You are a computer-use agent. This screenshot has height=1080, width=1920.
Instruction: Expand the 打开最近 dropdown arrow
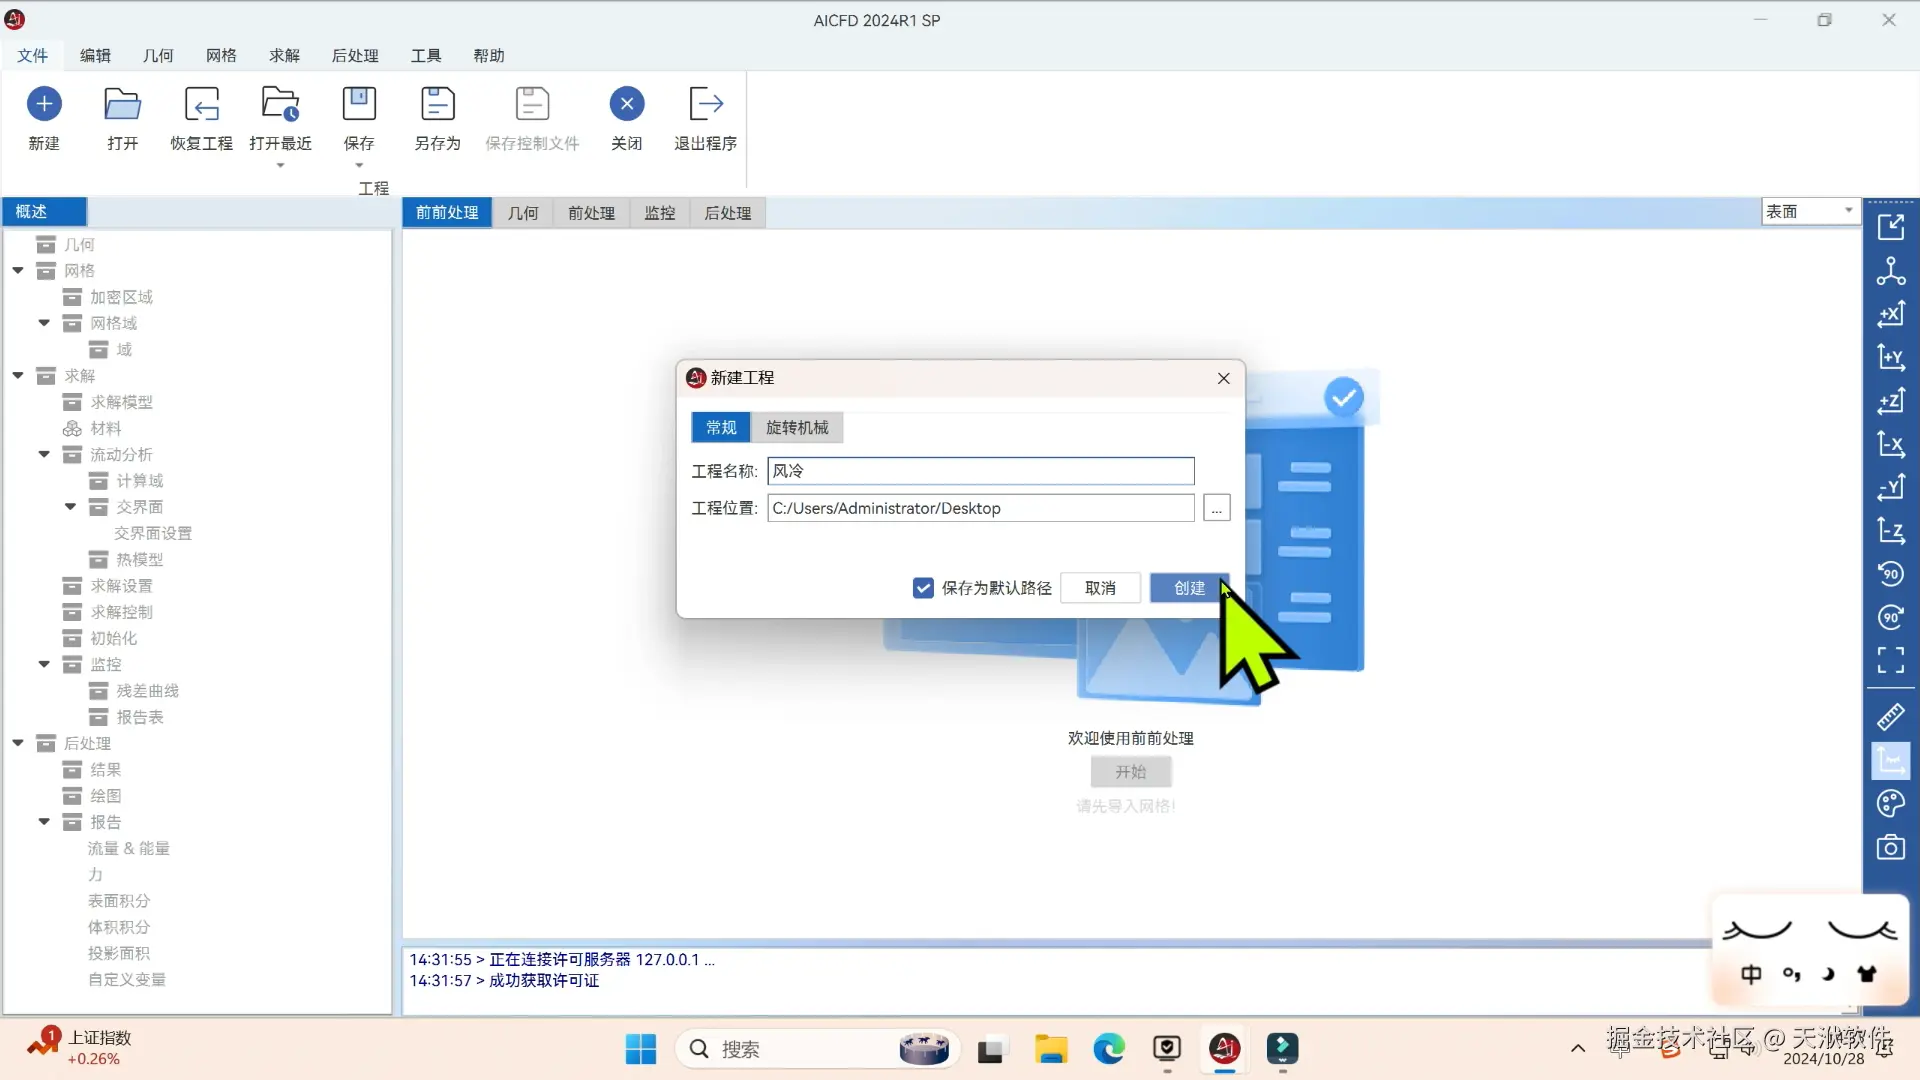280,166
